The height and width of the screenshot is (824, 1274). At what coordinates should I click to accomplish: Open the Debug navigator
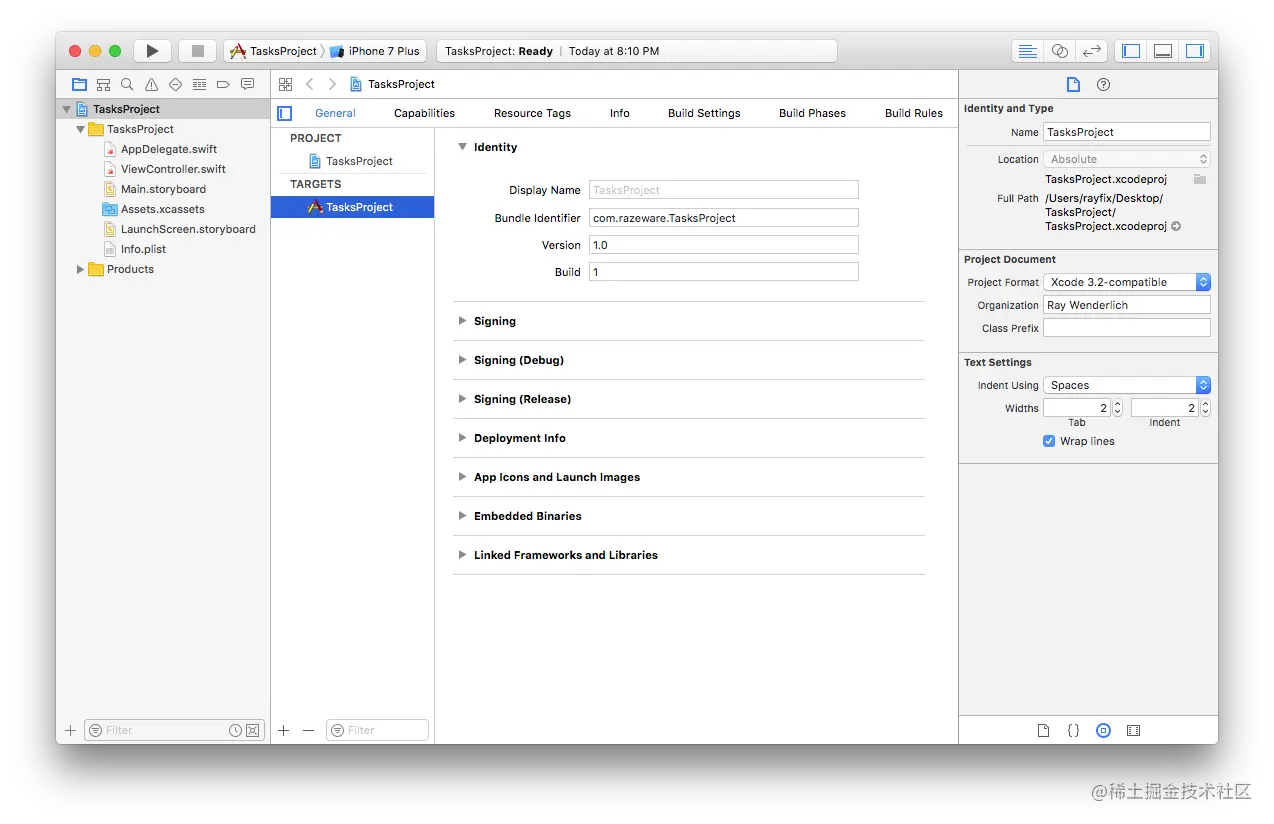click(x=199, y=85)
